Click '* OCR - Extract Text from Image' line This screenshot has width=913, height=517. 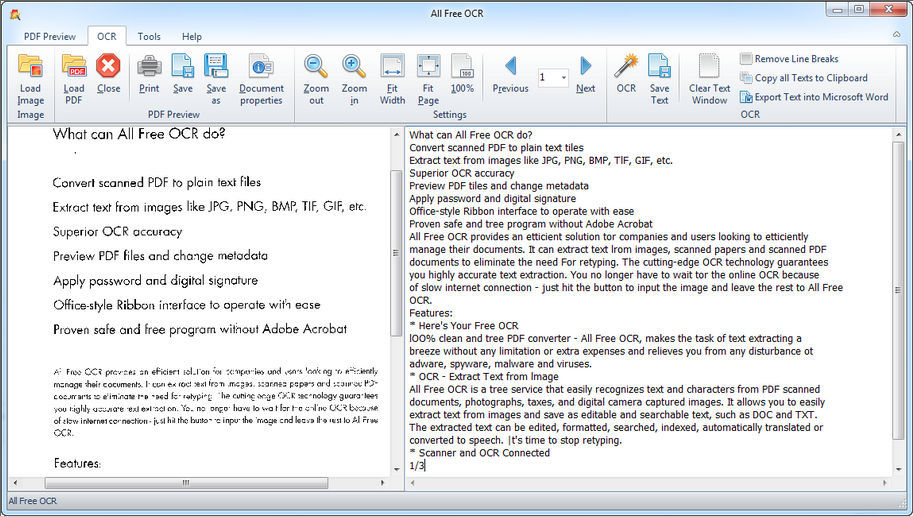pyautogui.click(x=483, y=377)
